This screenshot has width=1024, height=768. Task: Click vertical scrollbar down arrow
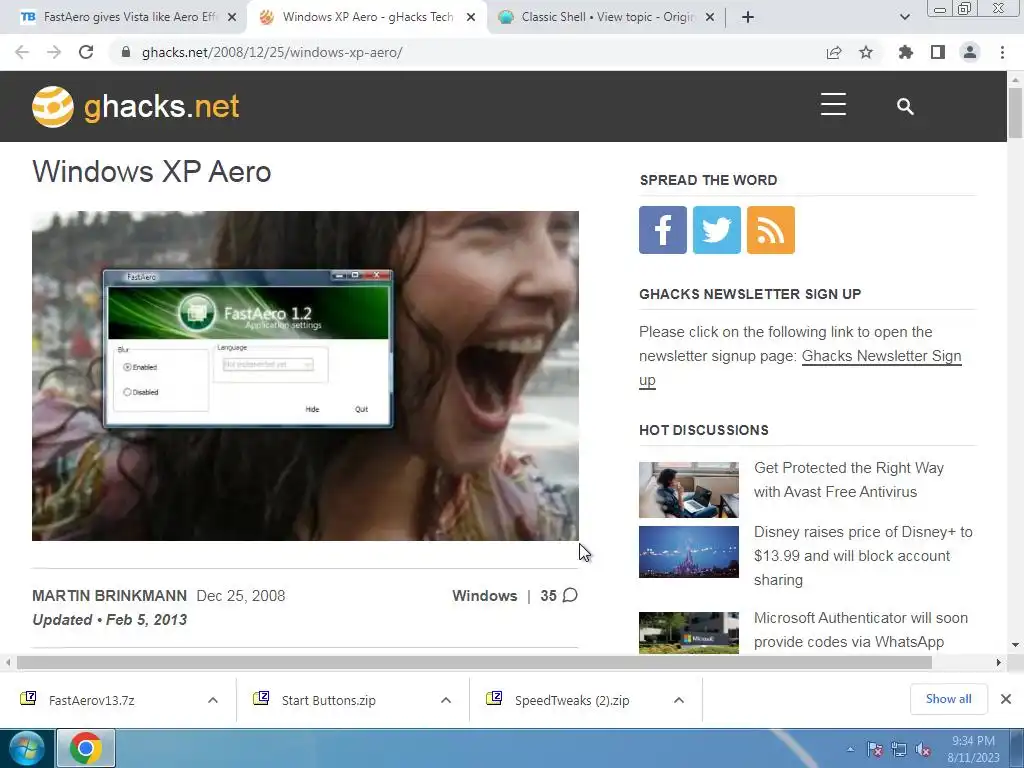click(x=1015, y=645)
